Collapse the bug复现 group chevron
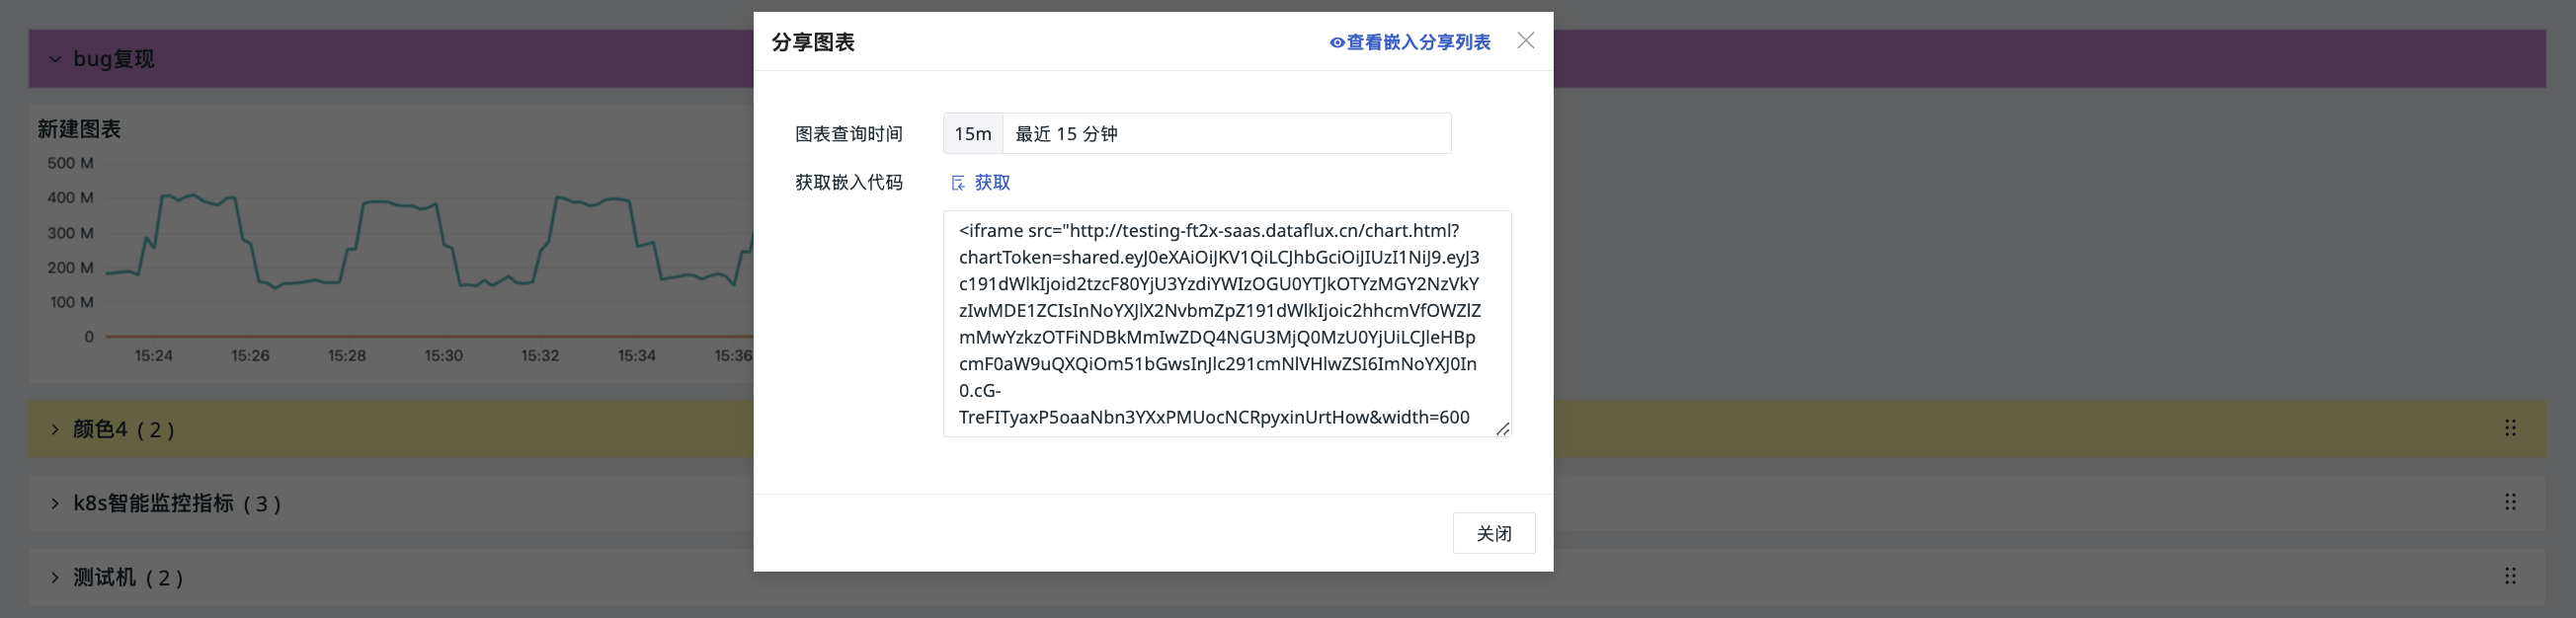 (x=55, y=60)
